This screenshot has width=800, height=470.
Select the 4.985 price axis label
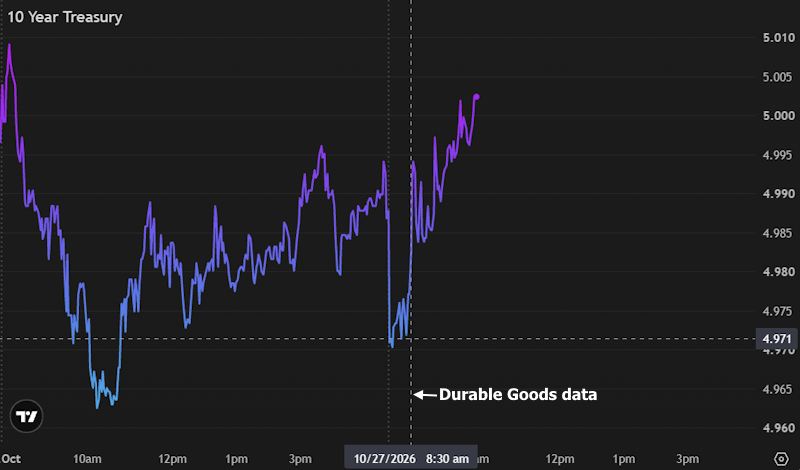(779, 233)
